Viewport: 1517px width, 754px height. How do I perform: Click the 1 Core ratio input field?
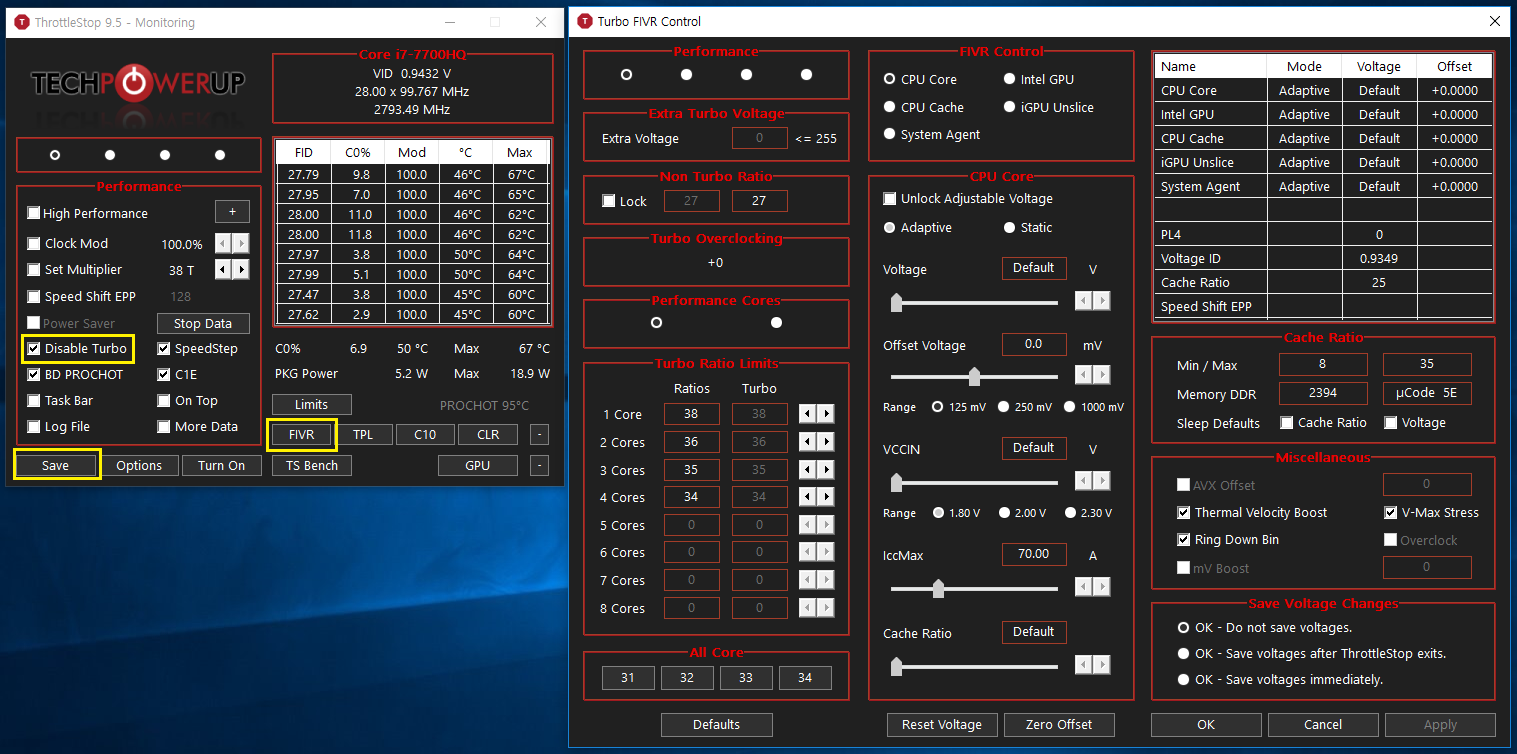tap(691, 414)
